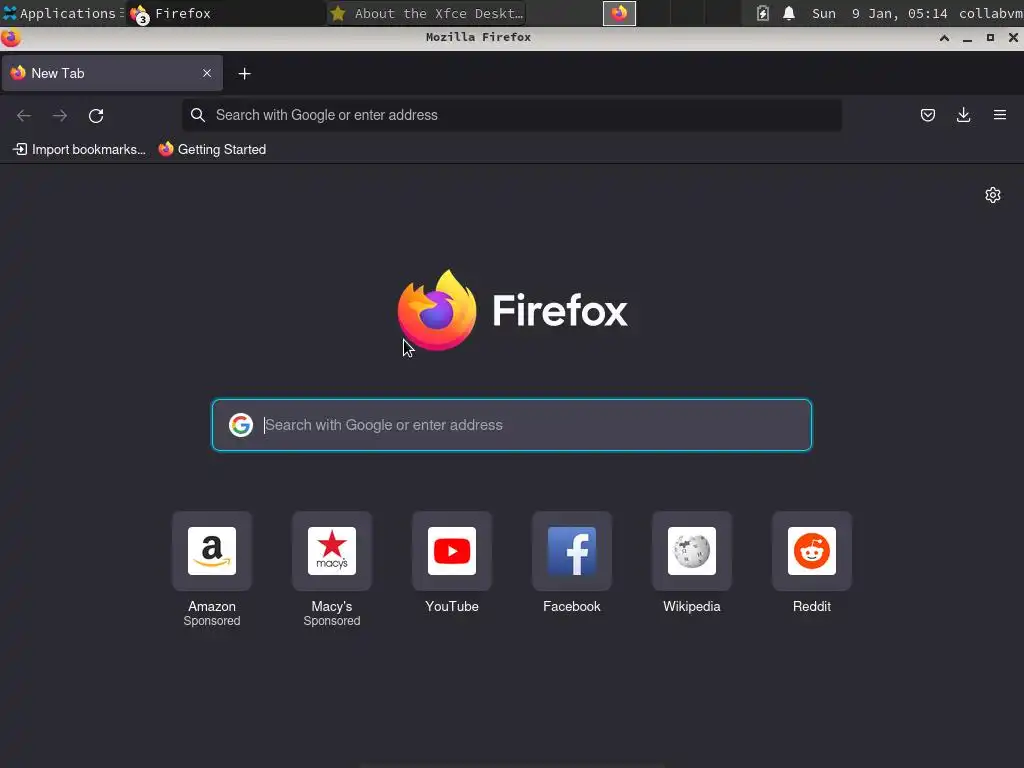Open the YouTube shortcut tile

tap(452, 551)
